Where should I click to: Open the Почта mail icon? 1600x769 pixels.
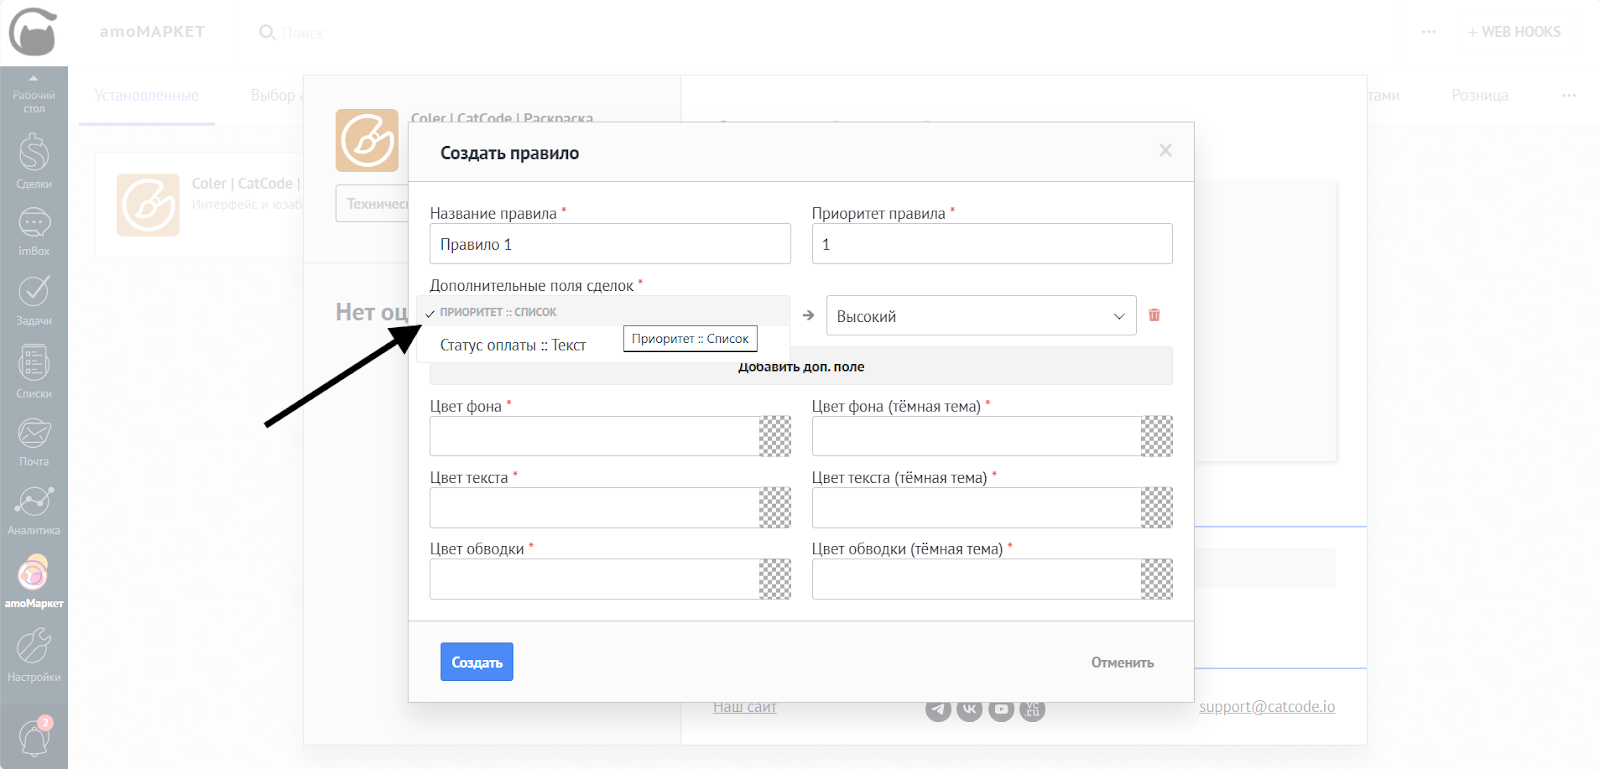[x=34, y=439]
